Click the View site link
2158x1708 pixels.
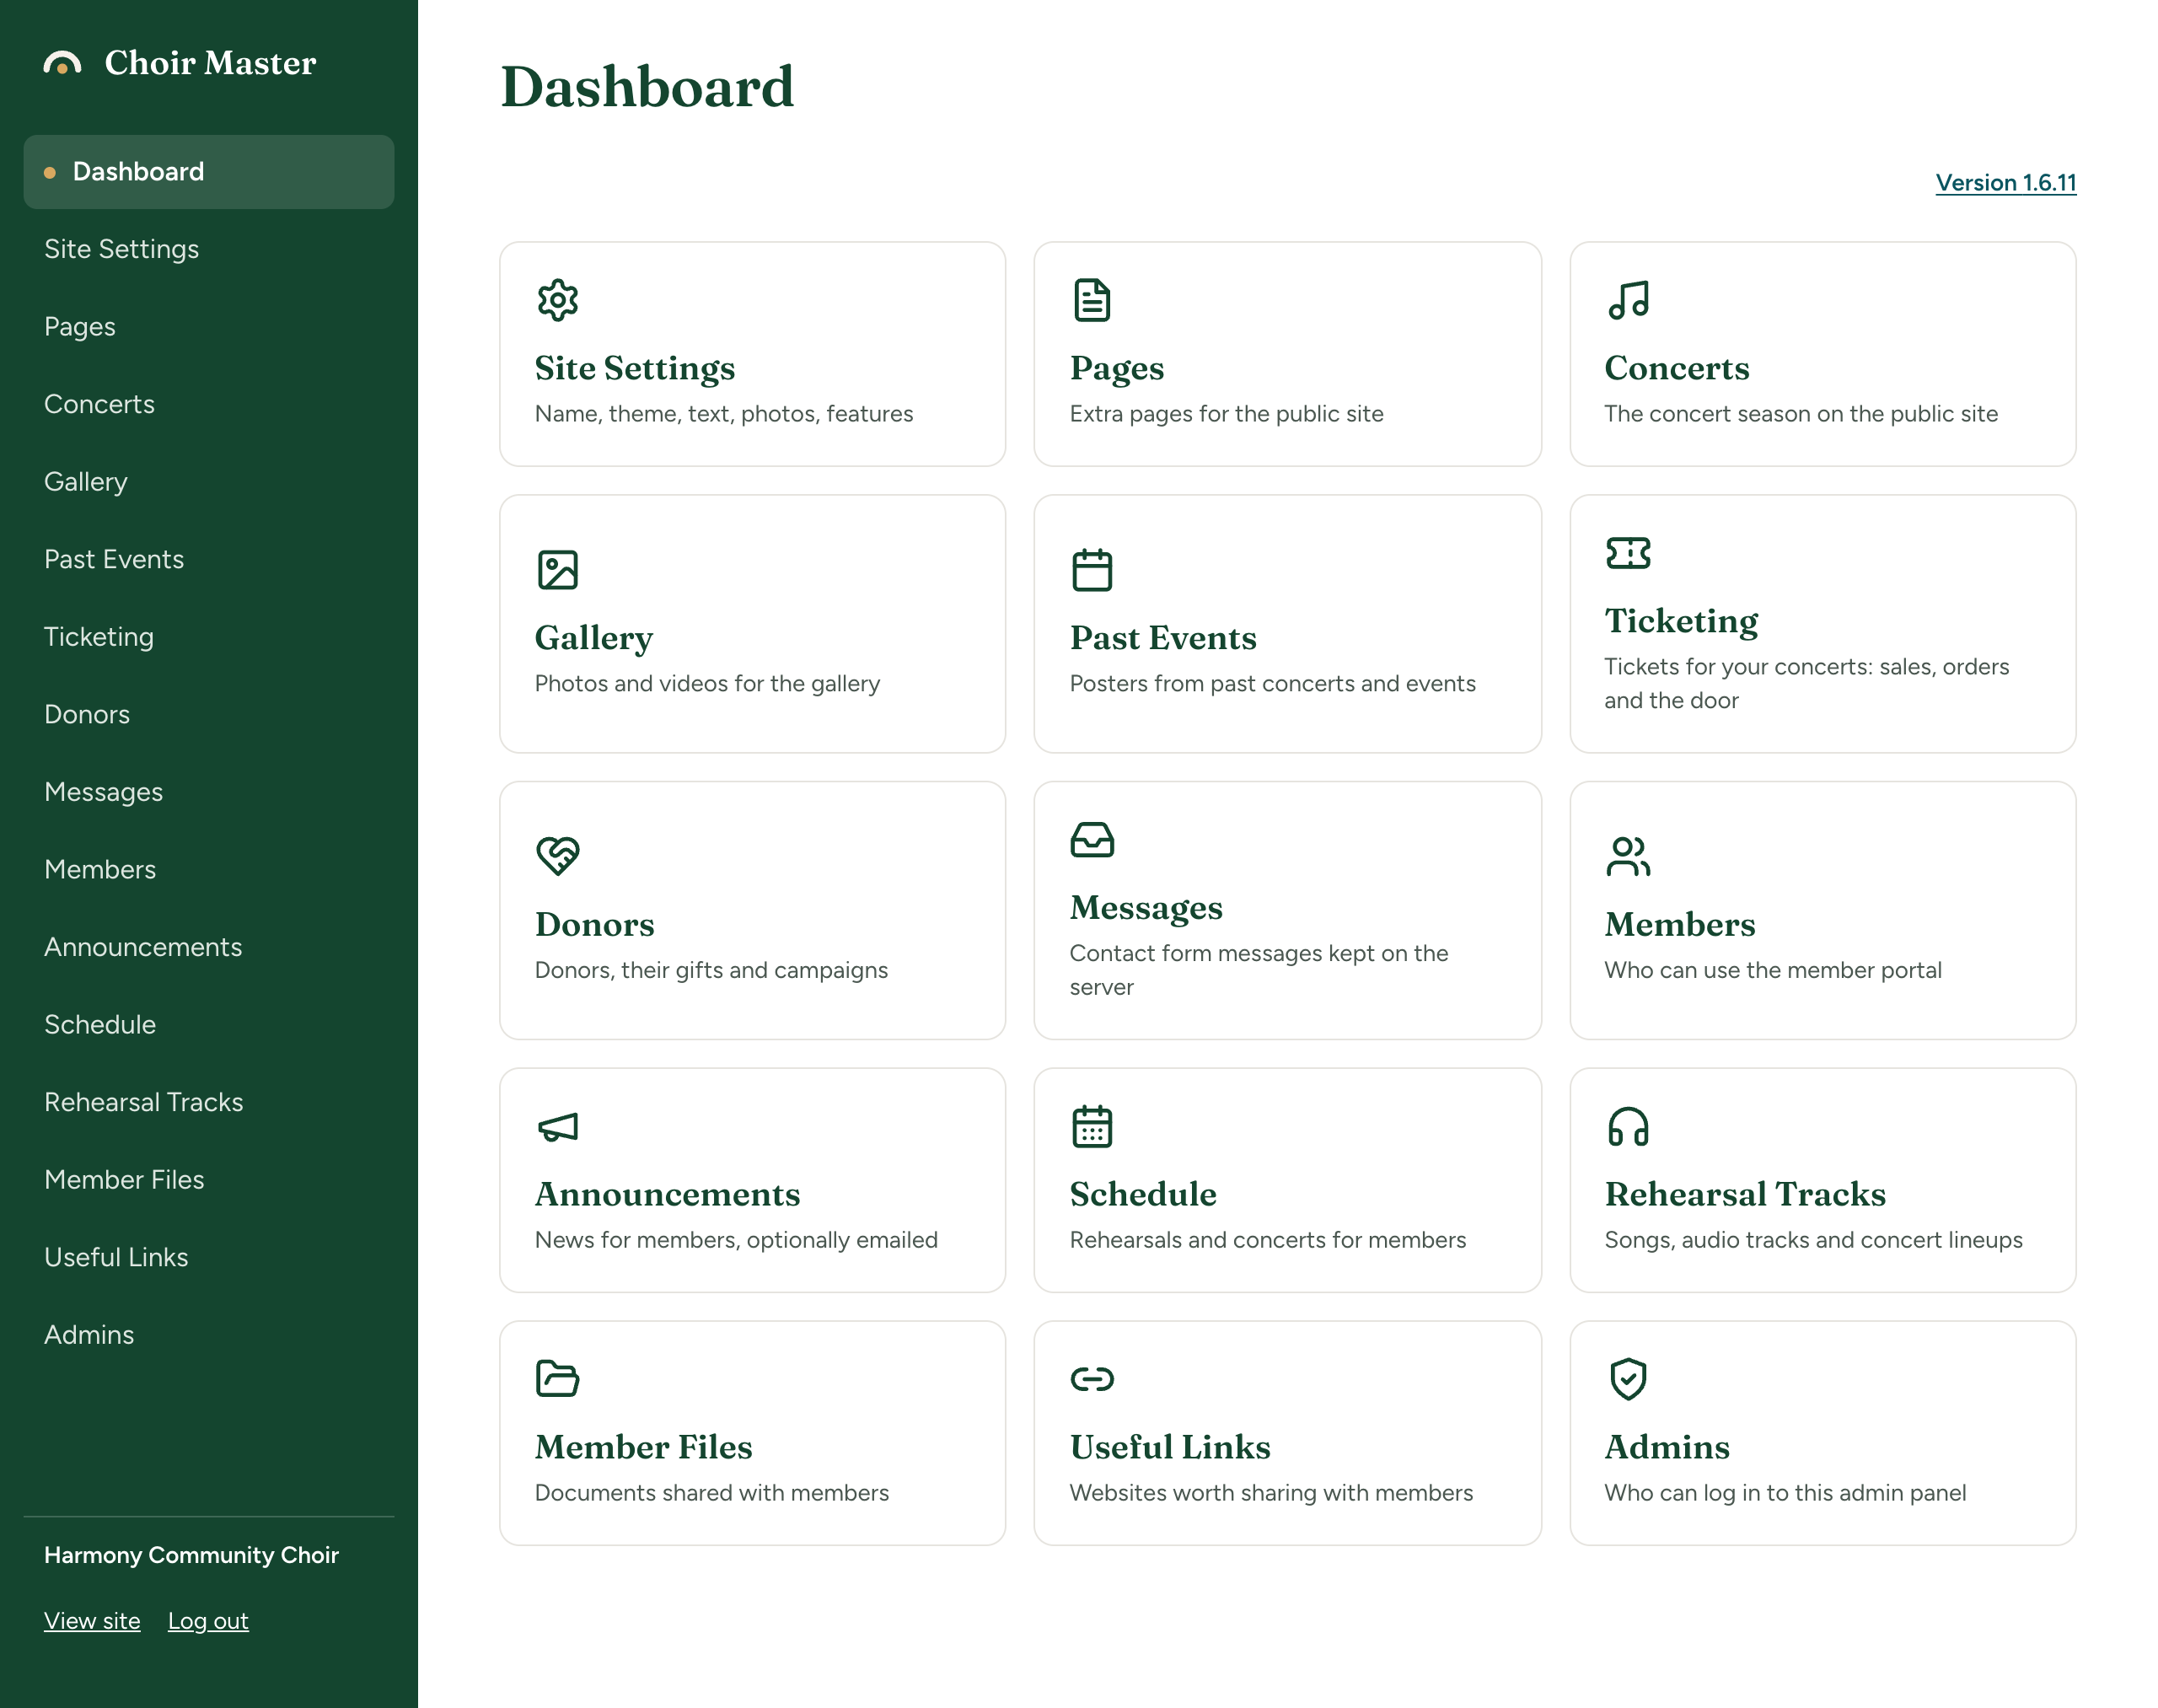click(x=92, y=1621)
